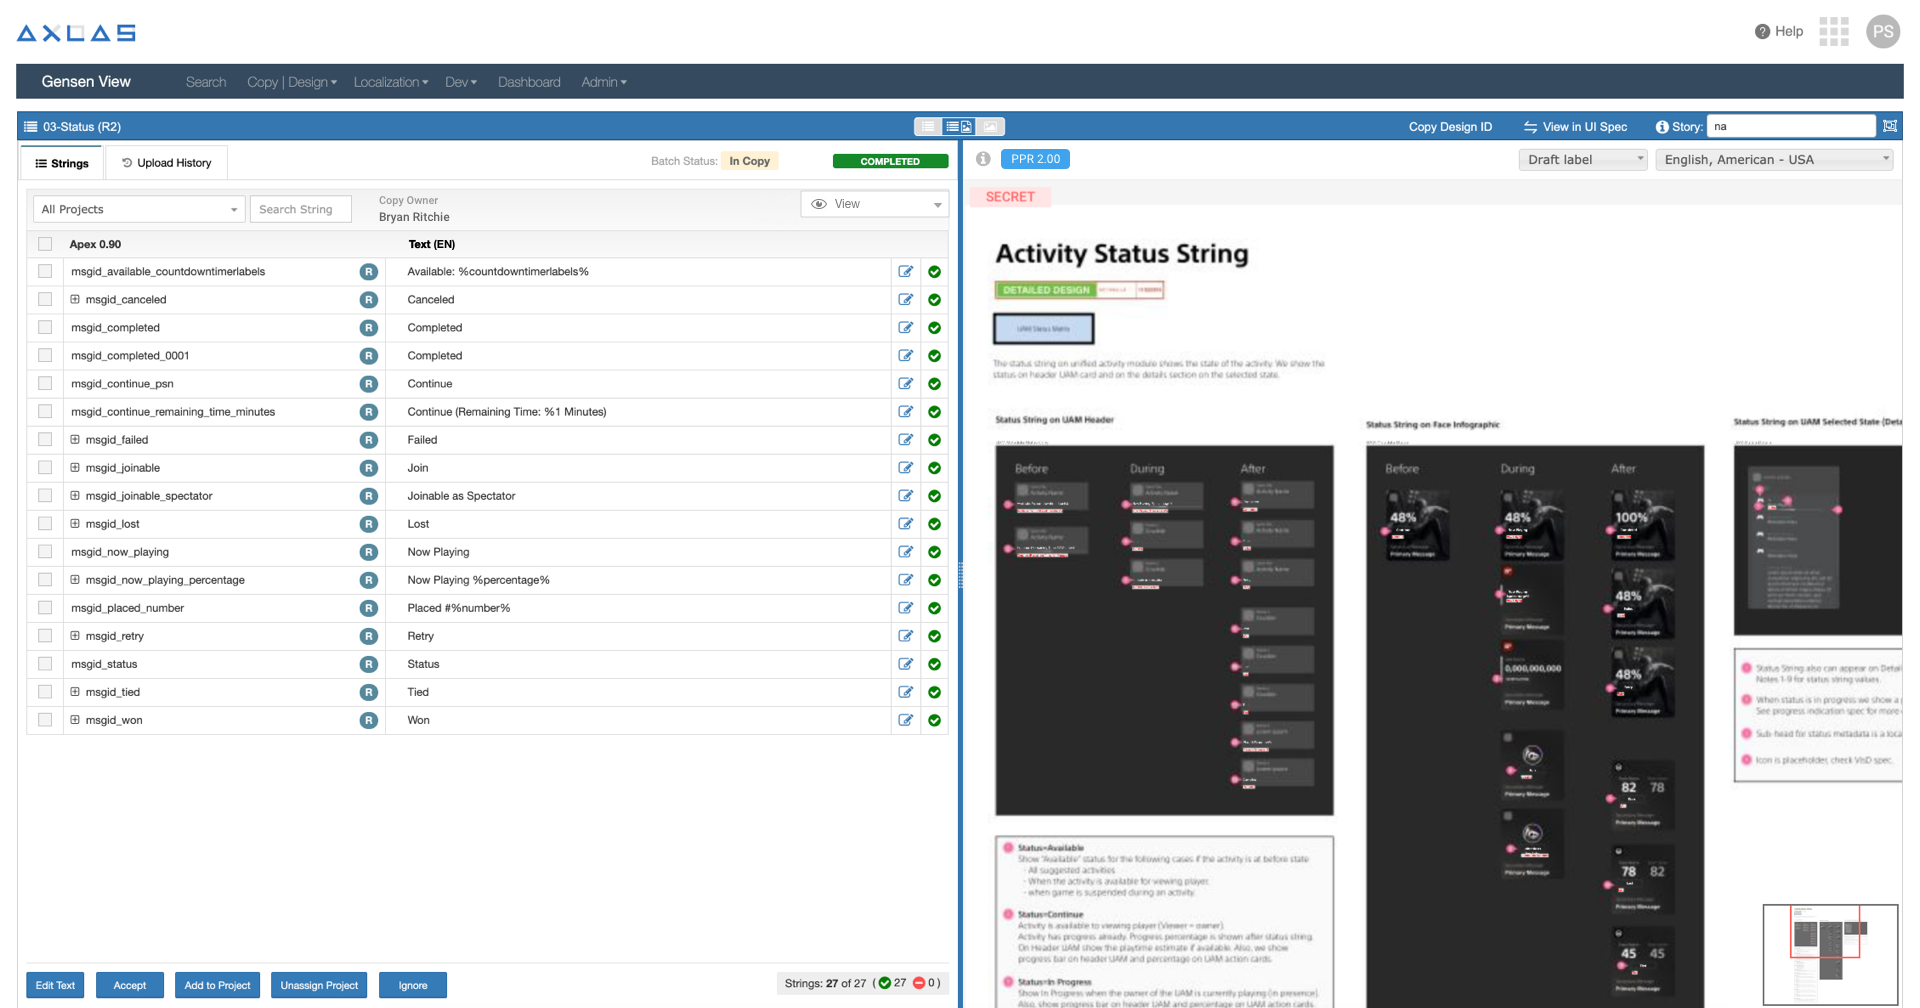The height and width of the screenshot is (1008, 1920).
Task: Open the apps grid icon
Action: click(1834, 32)
